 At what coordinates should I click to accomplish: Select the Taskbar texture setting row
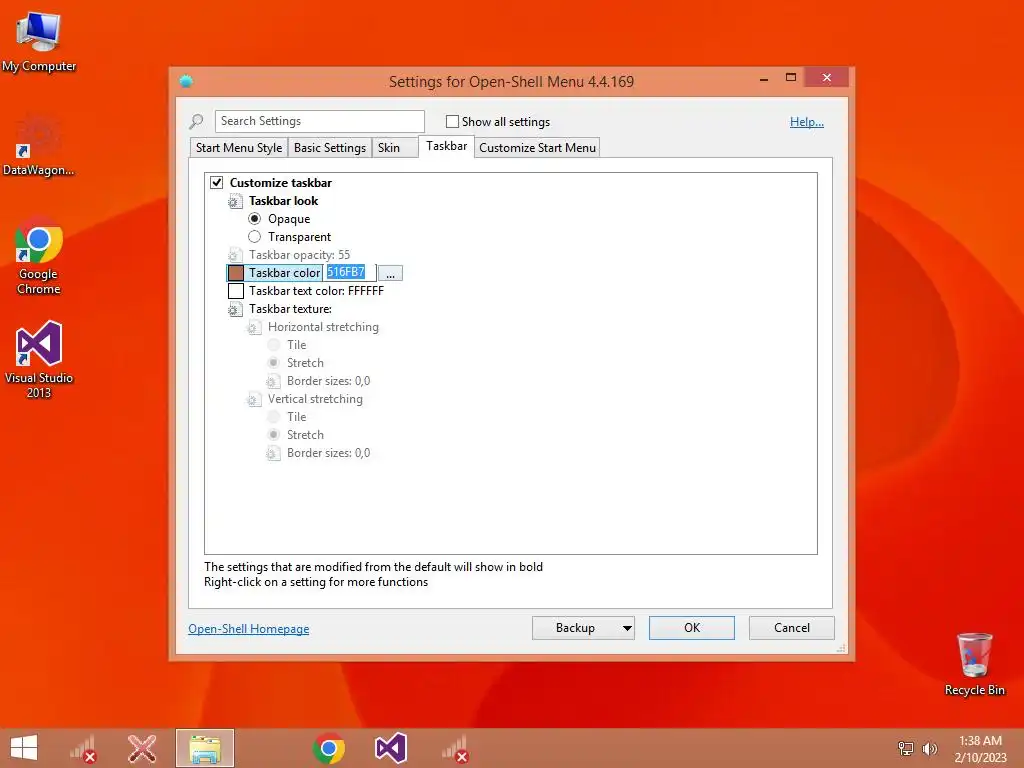pos(290,309)
